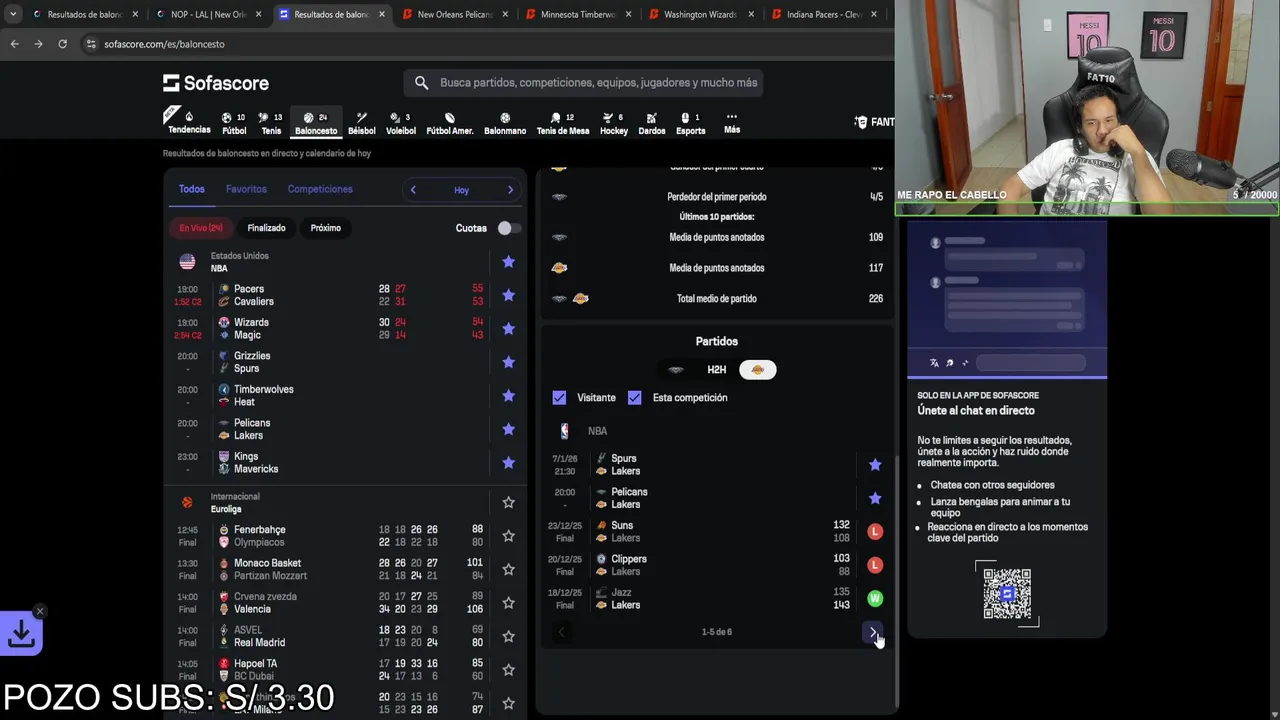Close the New Orleans Pelicans browser tab
The width and height of the screenshot is (1280, 720).
click(504, 14)
